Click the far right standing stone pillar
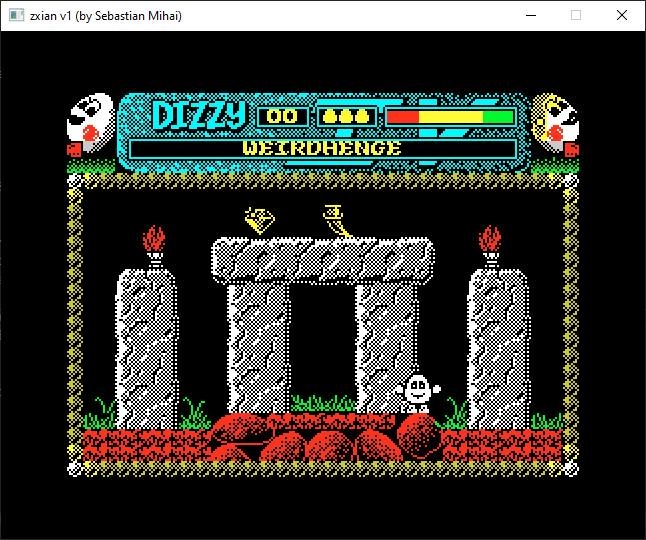This screenshot has height=540, width=646. coord(499,349)
